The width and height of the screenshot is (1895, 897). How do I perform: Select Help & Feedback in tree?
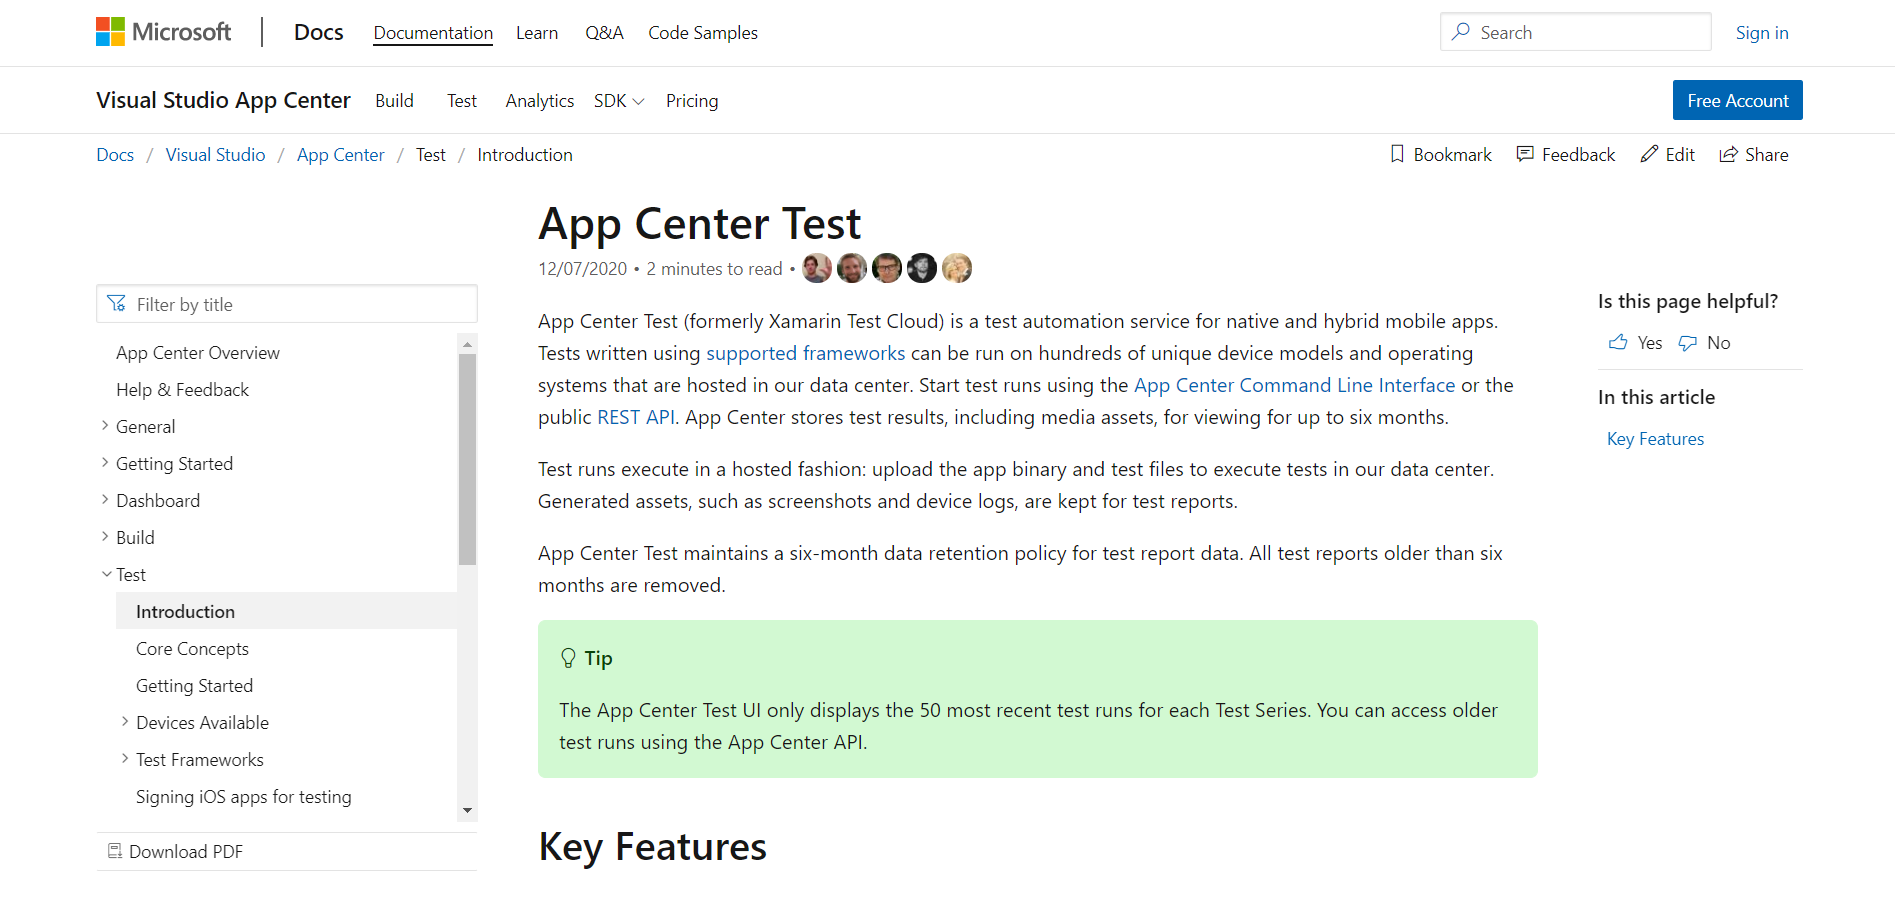click(182, 390)
